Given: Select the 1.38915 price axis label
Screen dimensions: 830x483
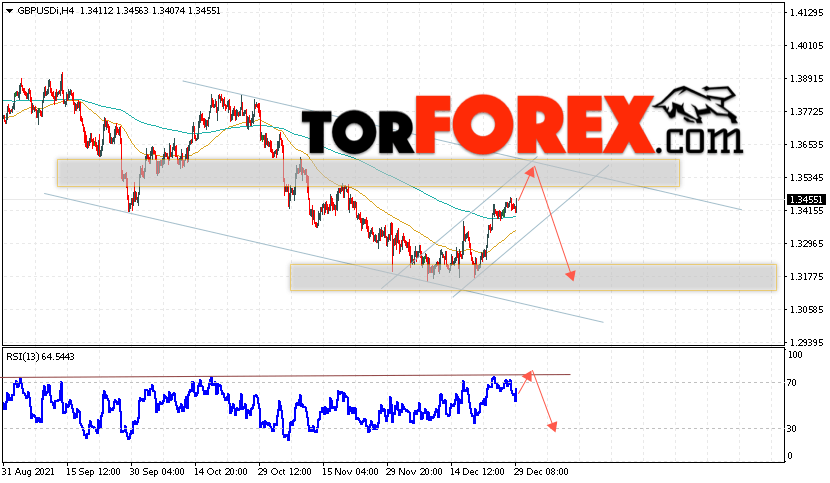Looking at the screenshot, I should point(806,78).
